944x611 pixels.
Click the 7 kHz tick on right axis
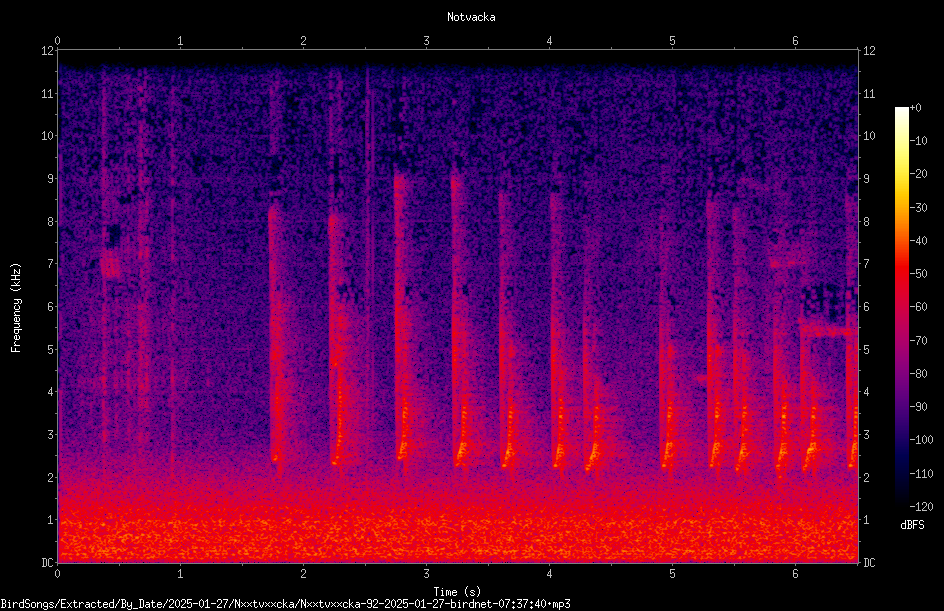866,264
